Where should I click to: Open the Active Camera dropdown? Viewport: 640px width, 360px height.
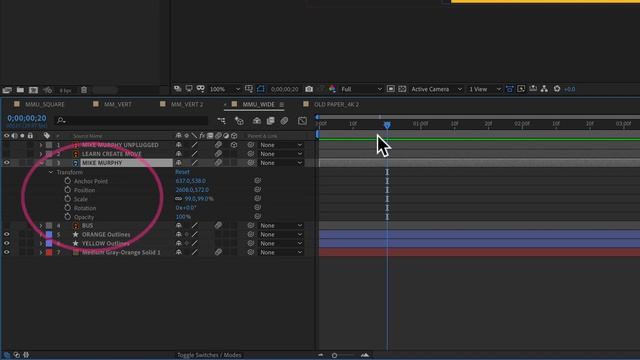pos(436,89)
